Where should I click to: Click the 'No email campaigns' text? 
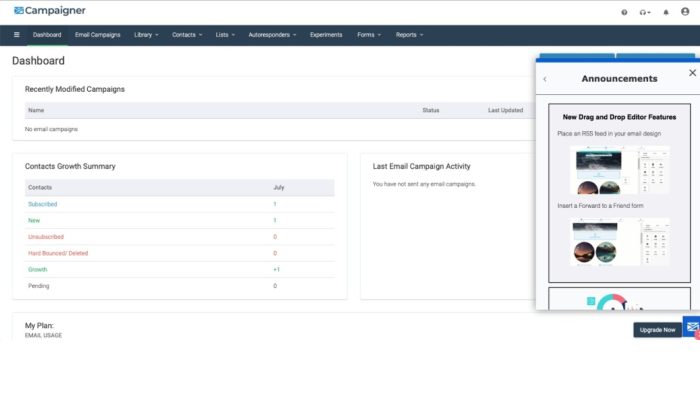click(51, 129)
